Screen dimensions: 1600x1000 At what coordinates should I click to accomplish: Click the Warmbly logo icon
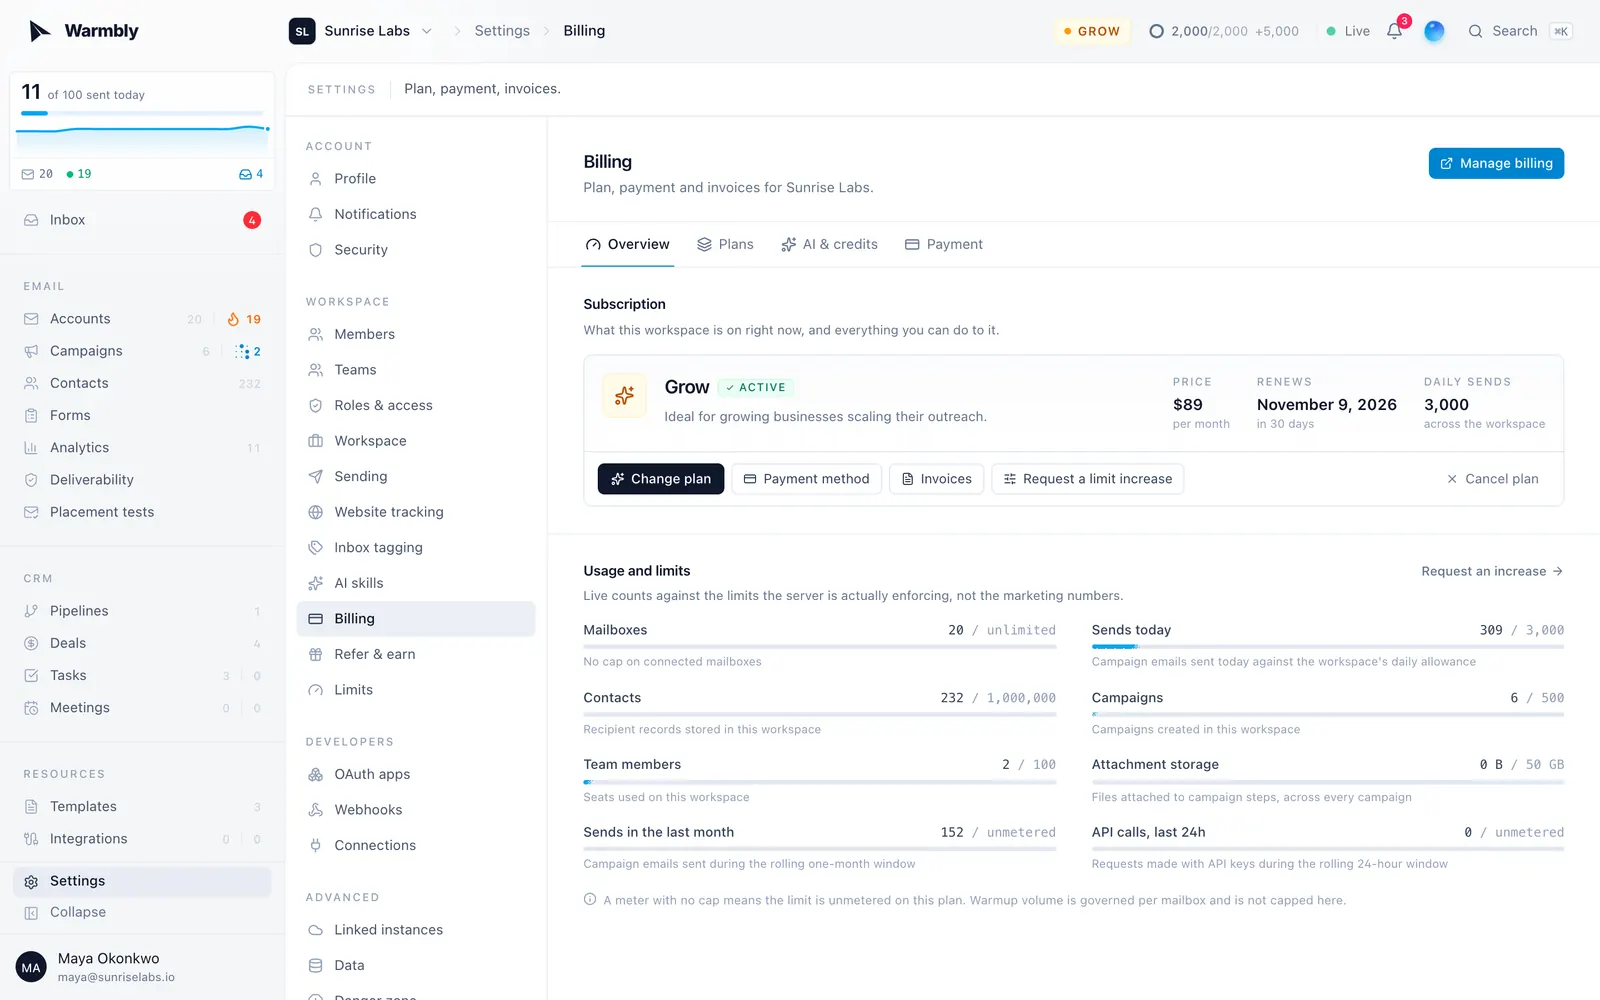39,31
